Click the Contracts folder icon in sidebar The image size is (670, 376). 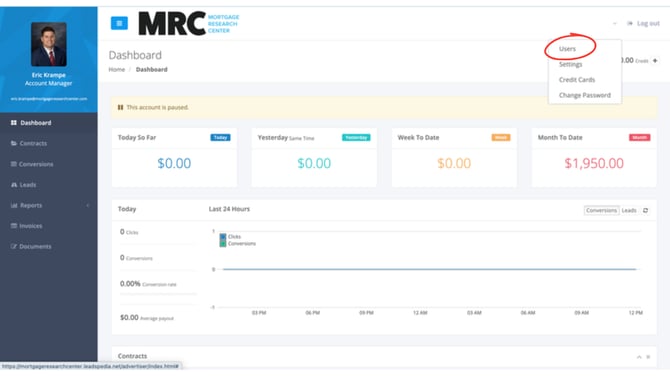pyautogui.click(x=14, y=143)
